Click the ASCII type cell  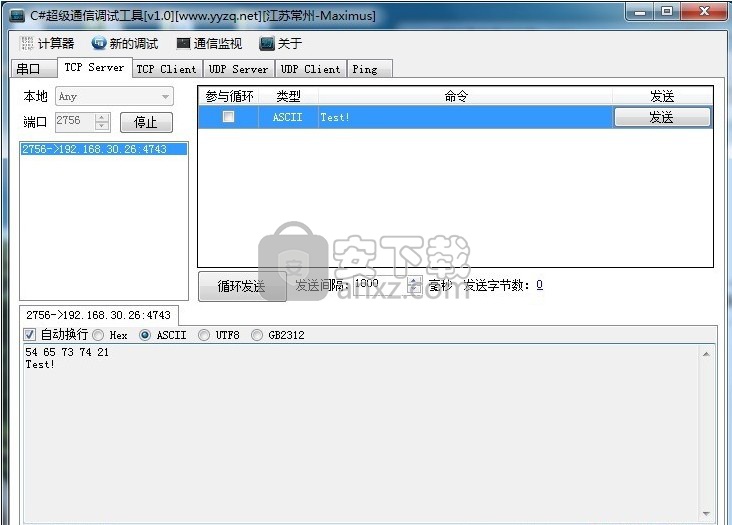pos(288,117)
